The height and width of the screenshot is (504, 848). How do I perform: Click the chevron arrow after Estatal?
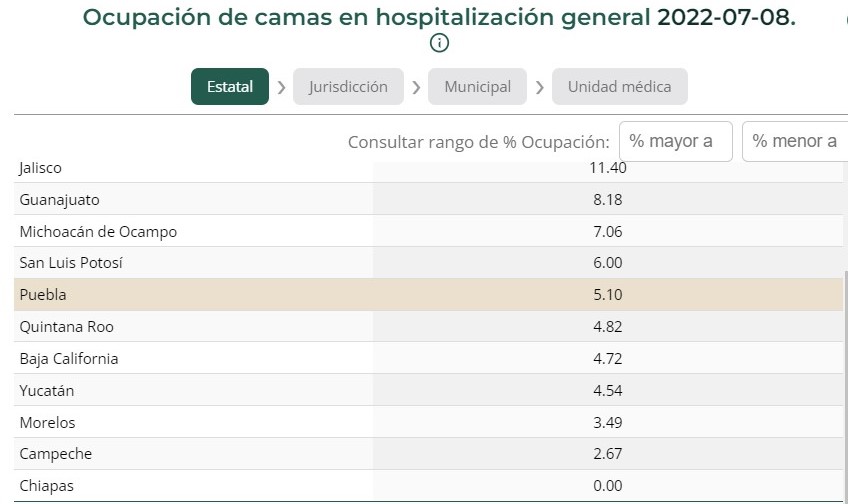pyautogui.click(x=281, y=88)
